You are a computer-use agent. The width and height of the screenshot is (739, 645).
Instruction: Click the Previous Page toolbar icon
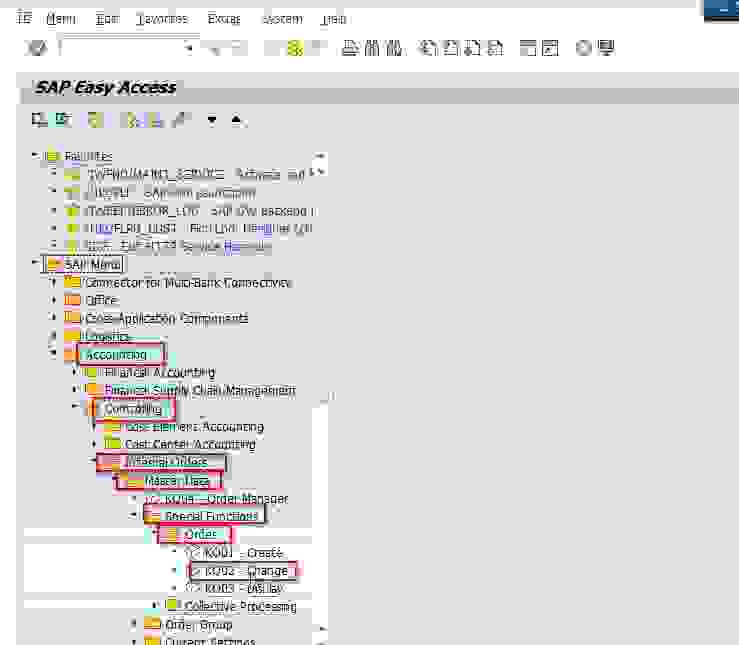(451, 48)
